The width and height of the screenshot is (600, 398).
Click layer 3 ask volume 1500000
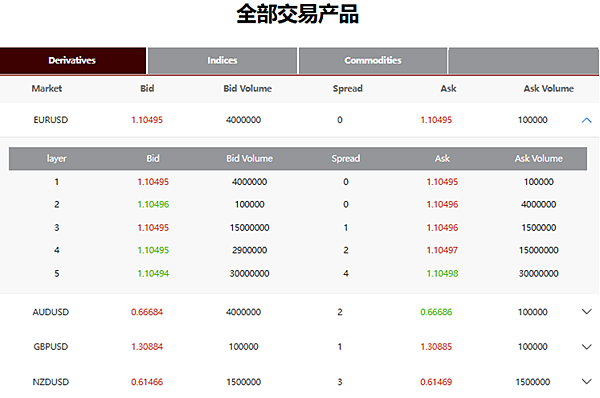point(539,228)
